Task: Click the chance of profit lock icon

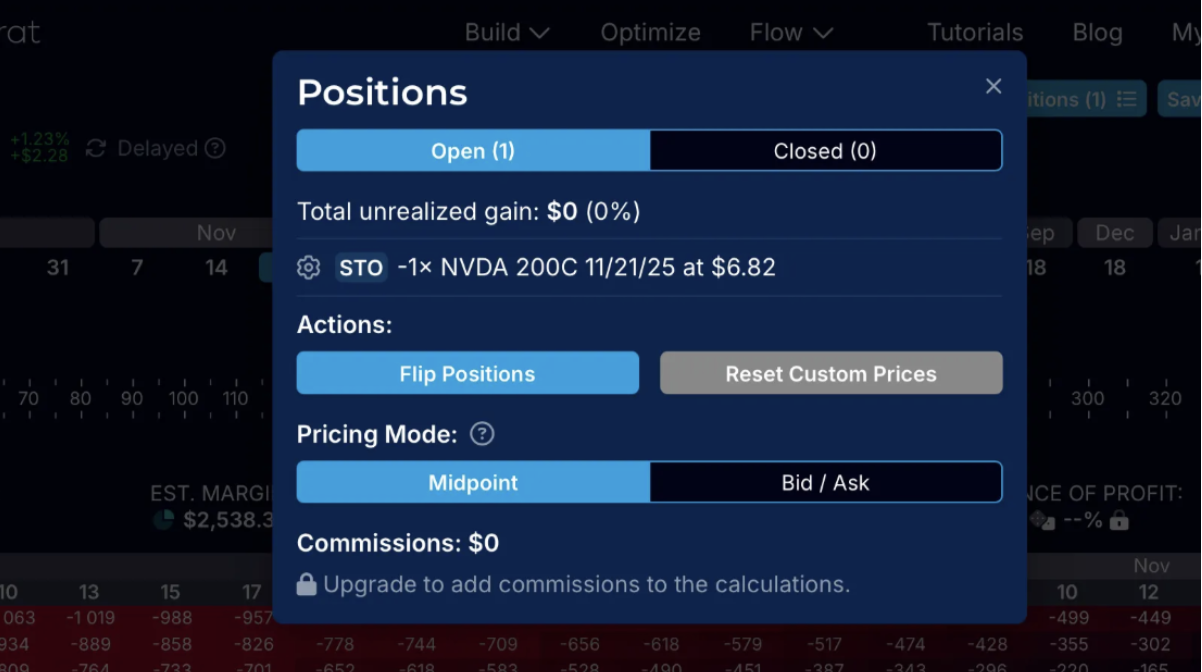Action: 1119,521
